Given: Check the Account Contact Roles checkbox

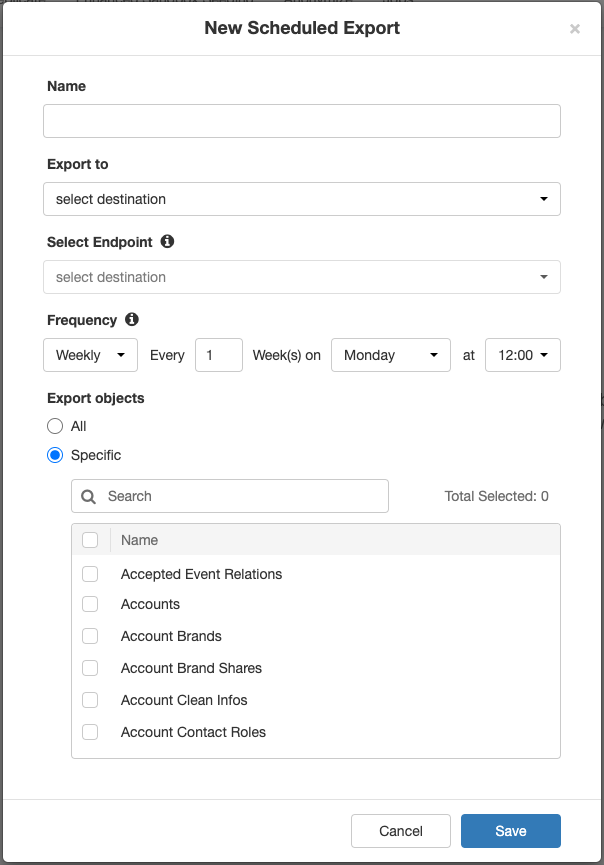Looking at the screenshot, I should tap(90, 732).
